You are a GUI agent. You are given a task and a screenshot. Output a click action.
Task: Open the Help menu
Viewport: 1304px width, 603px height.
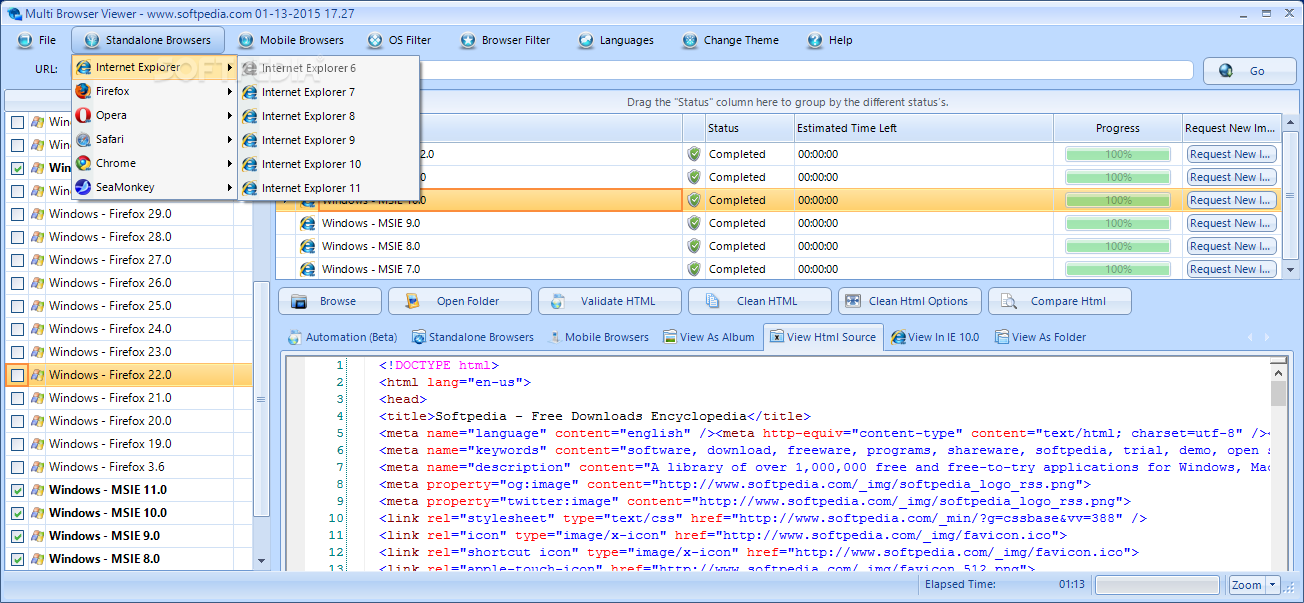point(830,40)
